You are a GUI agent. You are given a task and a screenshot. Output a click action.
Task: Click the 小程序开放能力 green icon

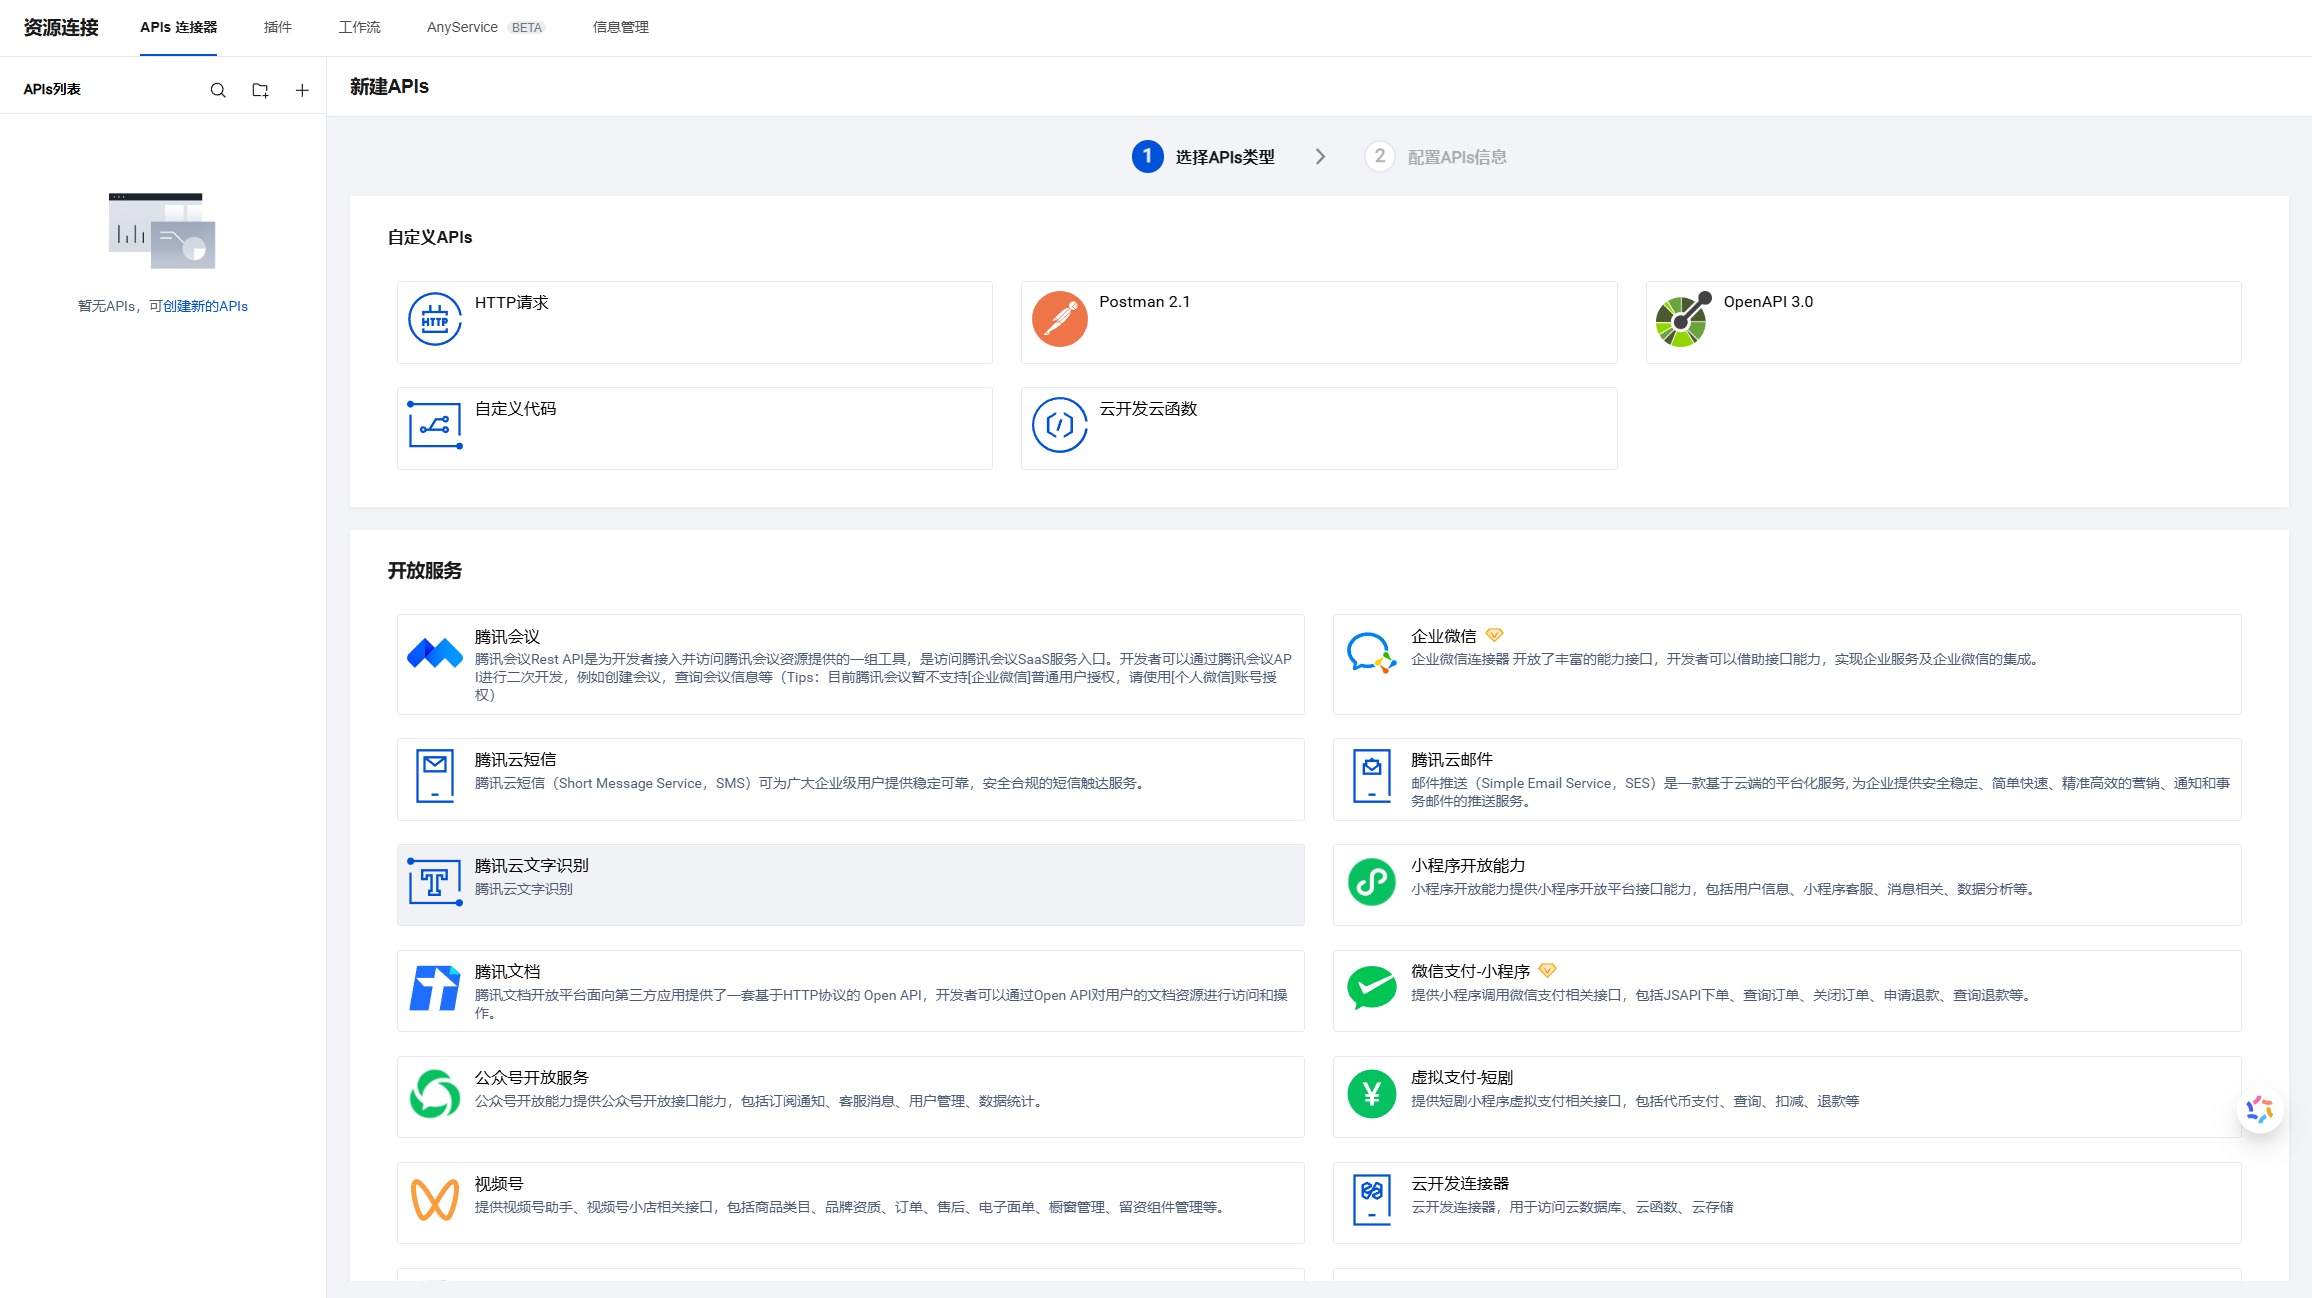coord(1372,882)
